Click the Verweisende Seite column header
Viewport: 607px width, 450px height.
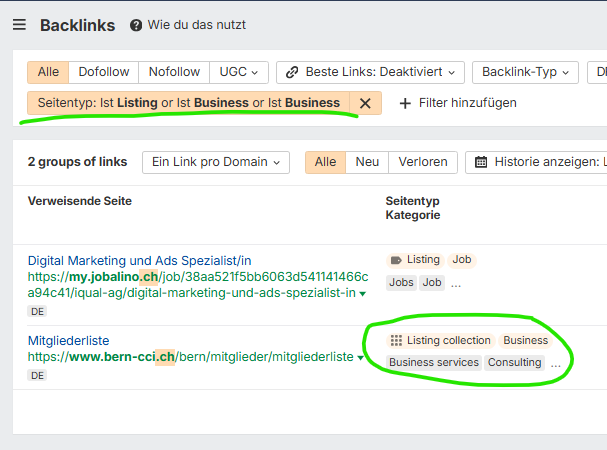point(80,201)
